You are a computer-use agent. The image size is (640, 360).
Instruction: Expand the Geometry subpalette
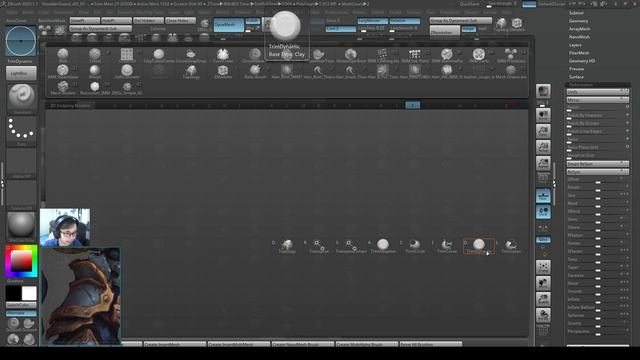578,21
